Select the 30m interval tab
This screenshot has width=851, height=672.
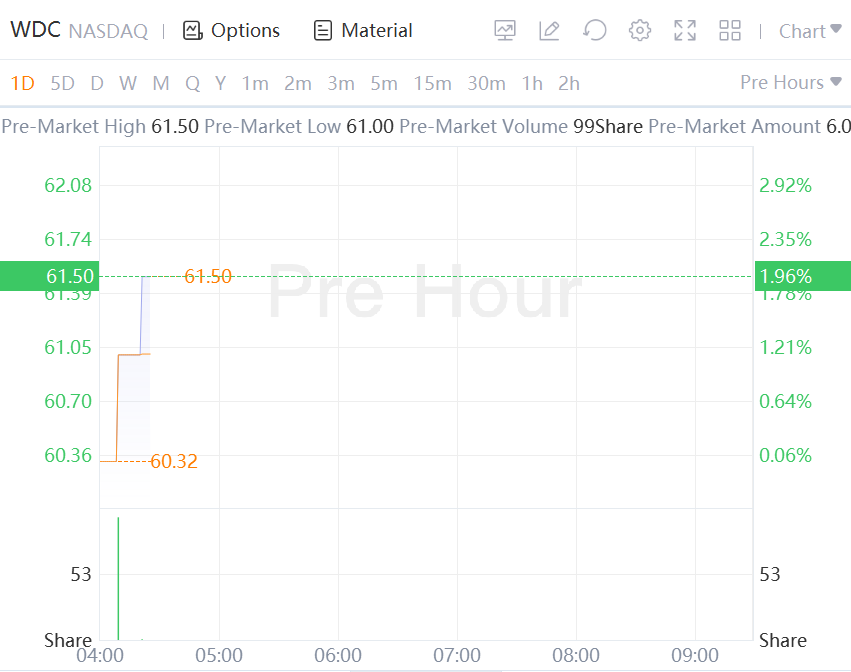[x=486, y=83]
